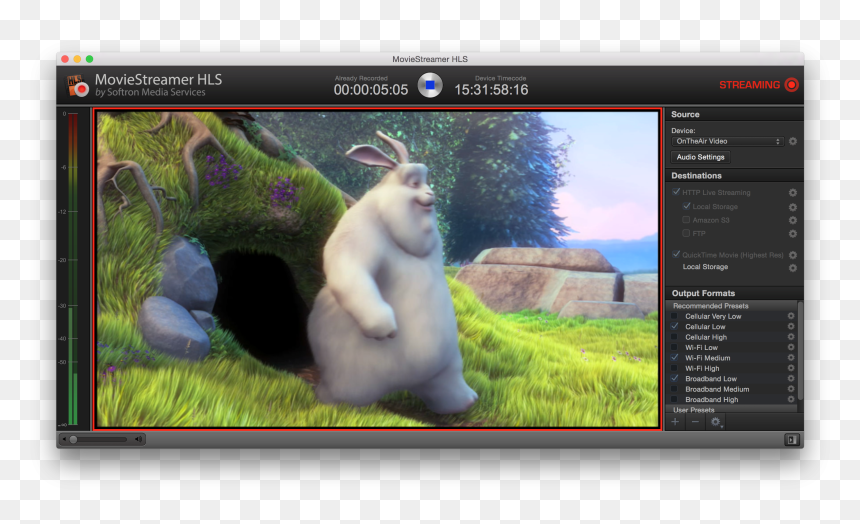Add a new preset with the plus button
Screen dimensions: 860x524
coord(675,422)
